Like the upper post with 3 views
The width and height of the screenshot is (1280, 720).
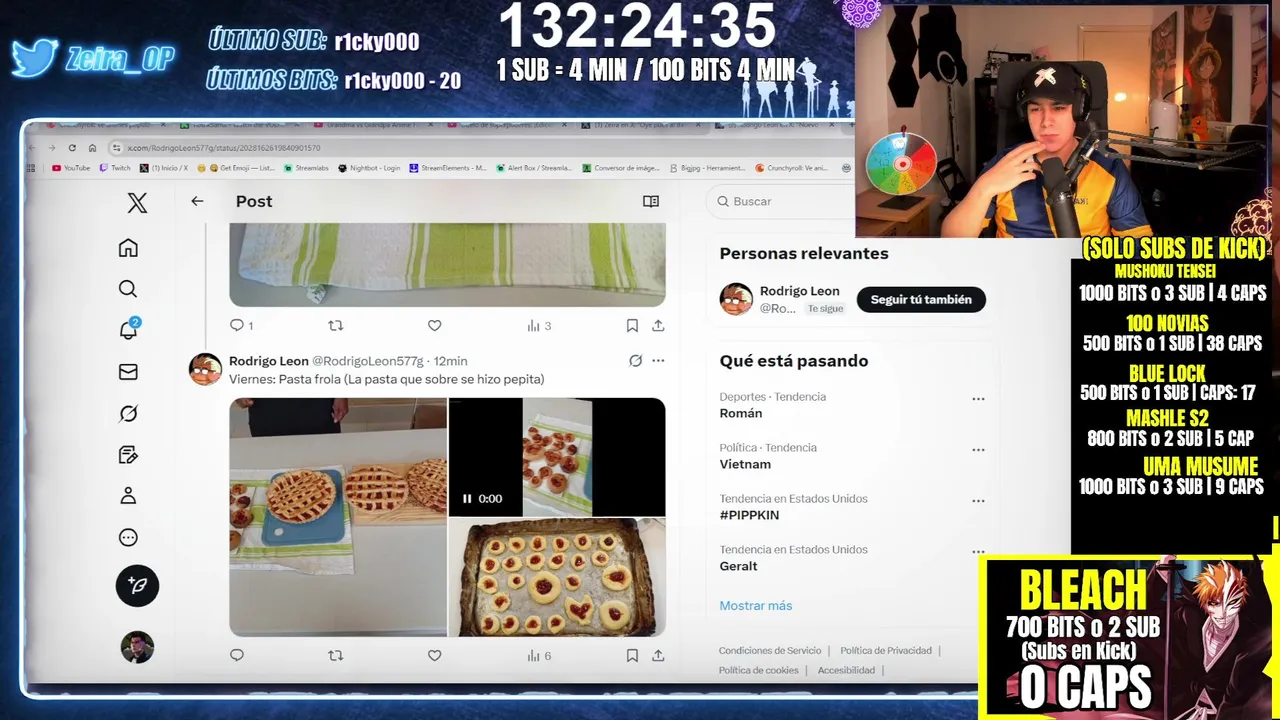click(x=434, y=325)
